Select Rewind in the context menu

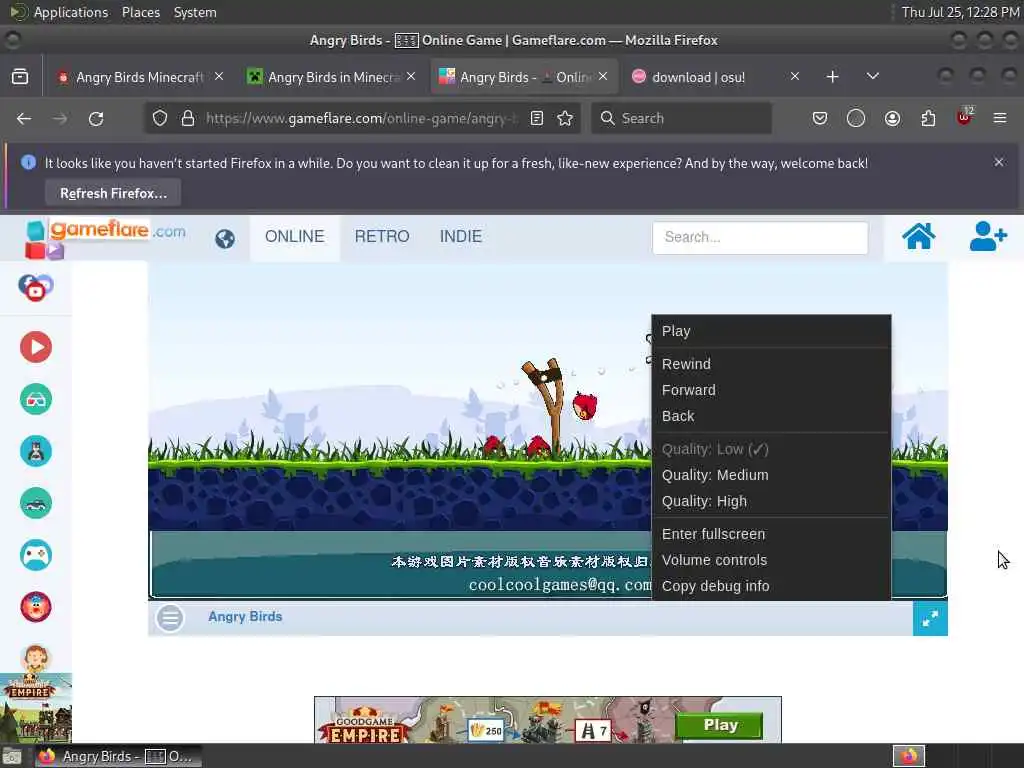(x=771, y=364)
